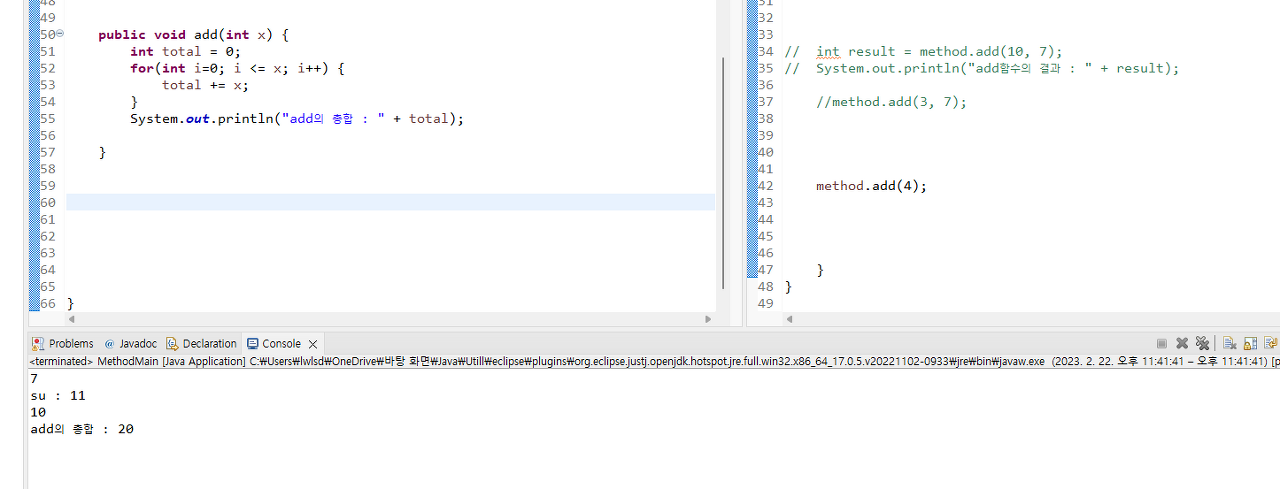The width and height of the screenshot is (1280, 489).
Task: Click the 'for(int i=0; i <= x; i++) {' line
Action: coord(237,68)
